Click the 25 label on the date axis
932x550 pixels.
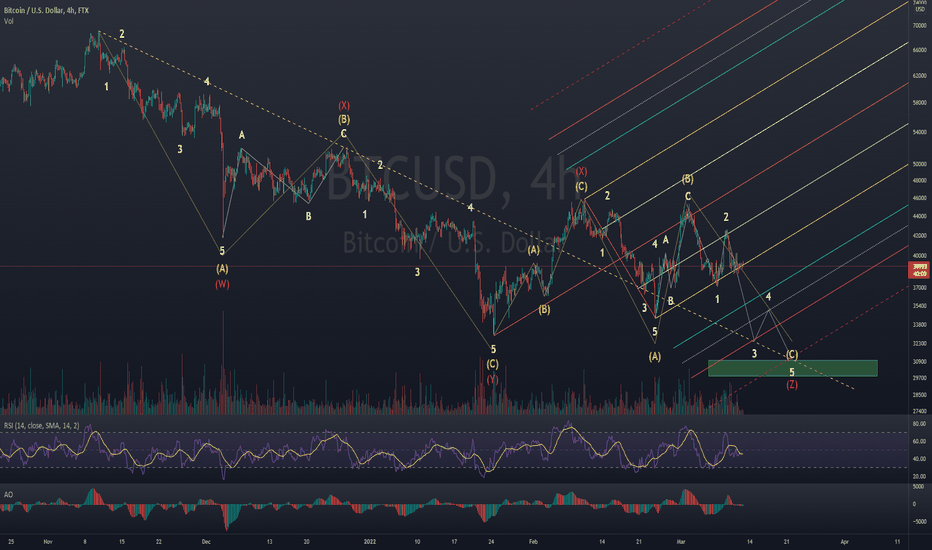pyautogui.click(x=11, y=542)
